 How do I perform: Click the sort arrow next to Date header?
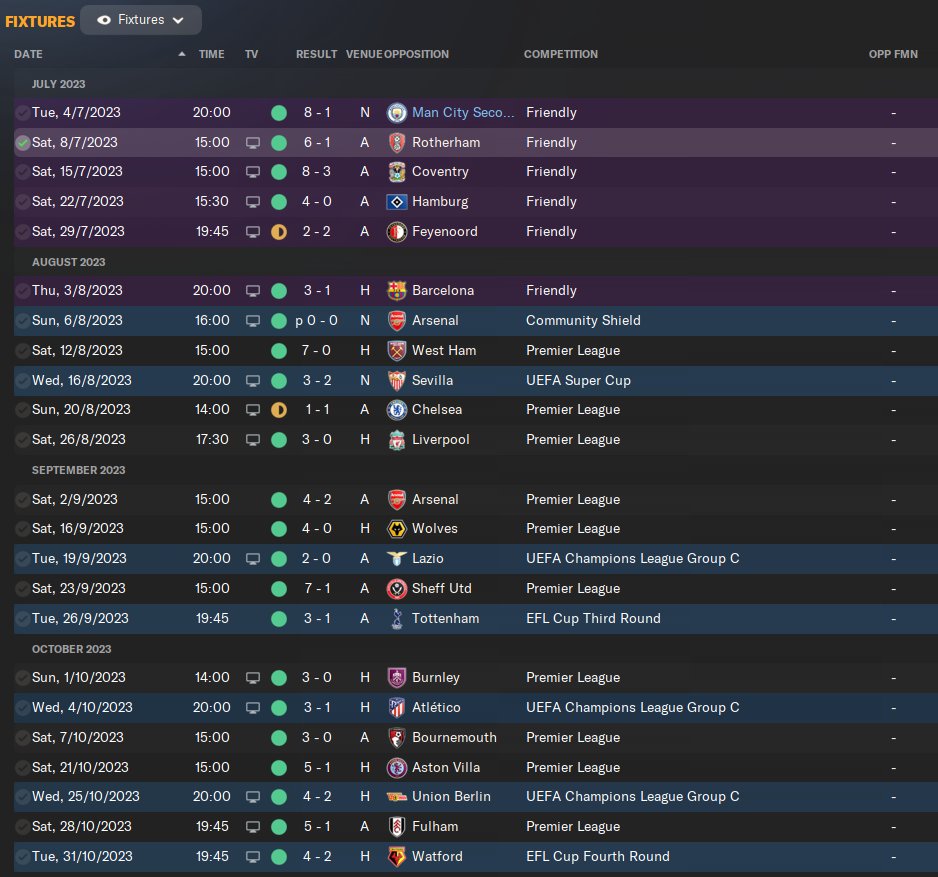point(182,54)
